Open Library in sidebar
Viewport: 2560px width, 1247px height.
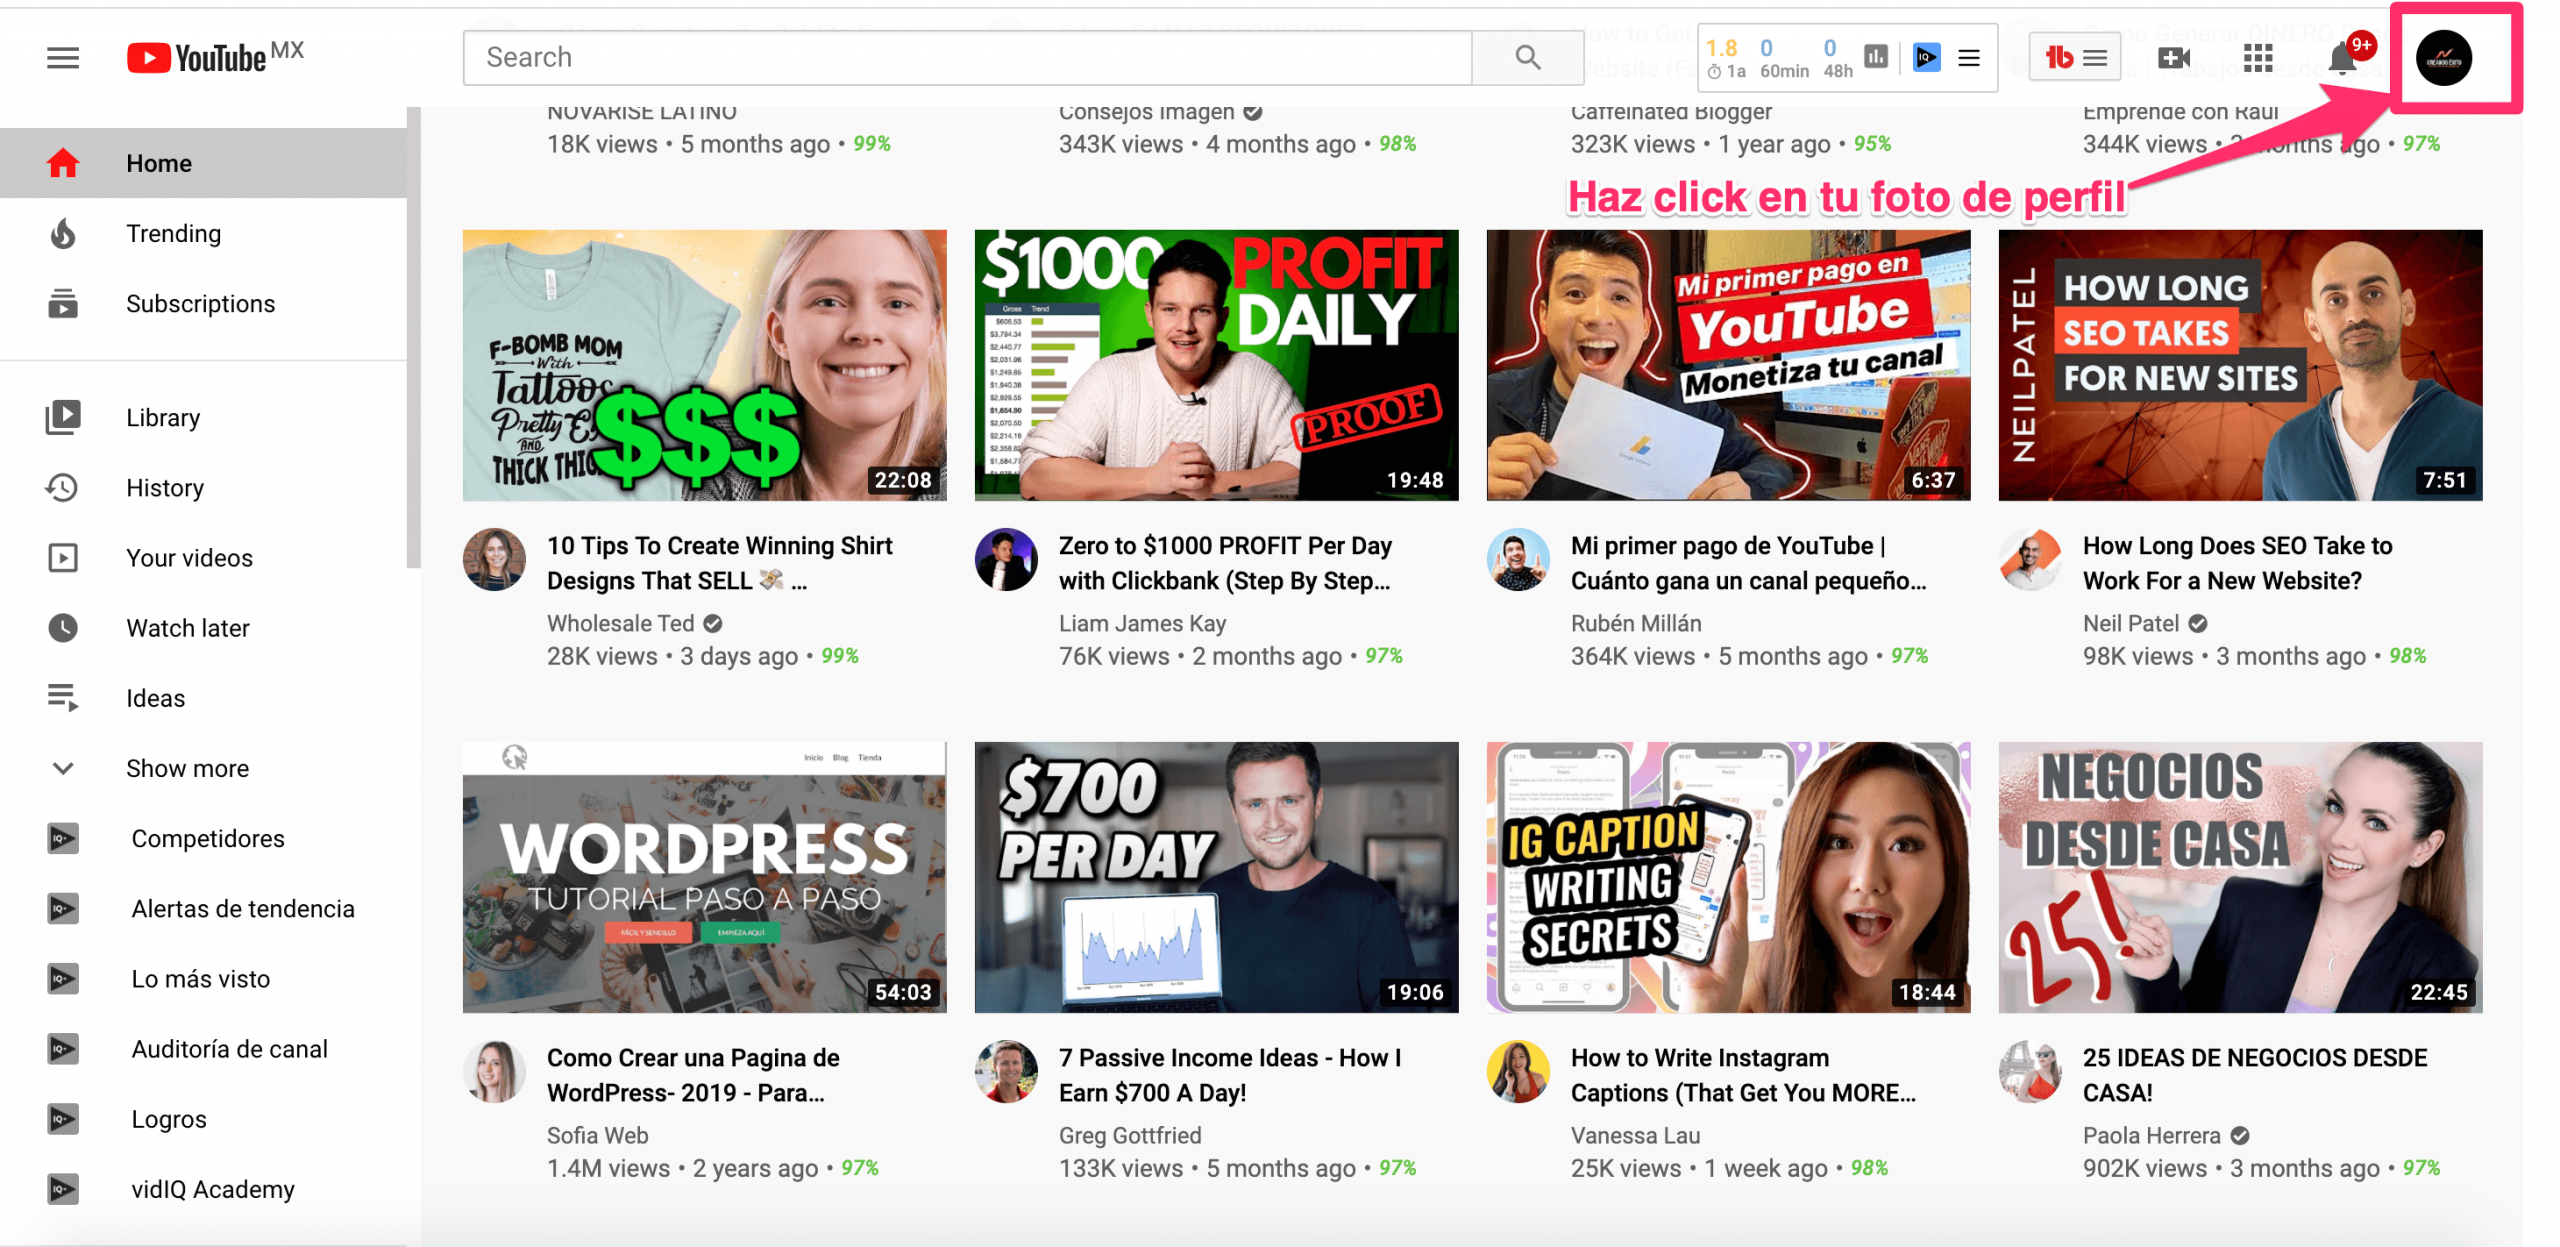click(203, 417)
